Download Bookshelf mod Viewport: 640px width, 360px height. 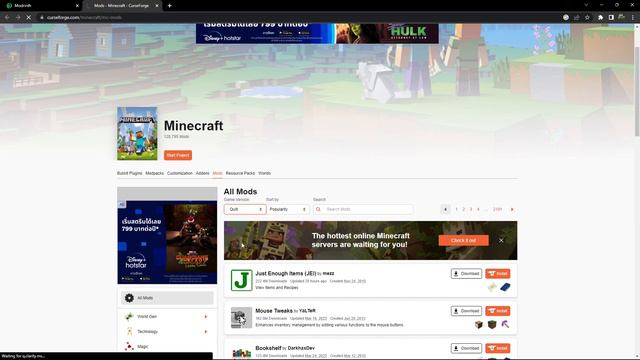coord(466,348)
